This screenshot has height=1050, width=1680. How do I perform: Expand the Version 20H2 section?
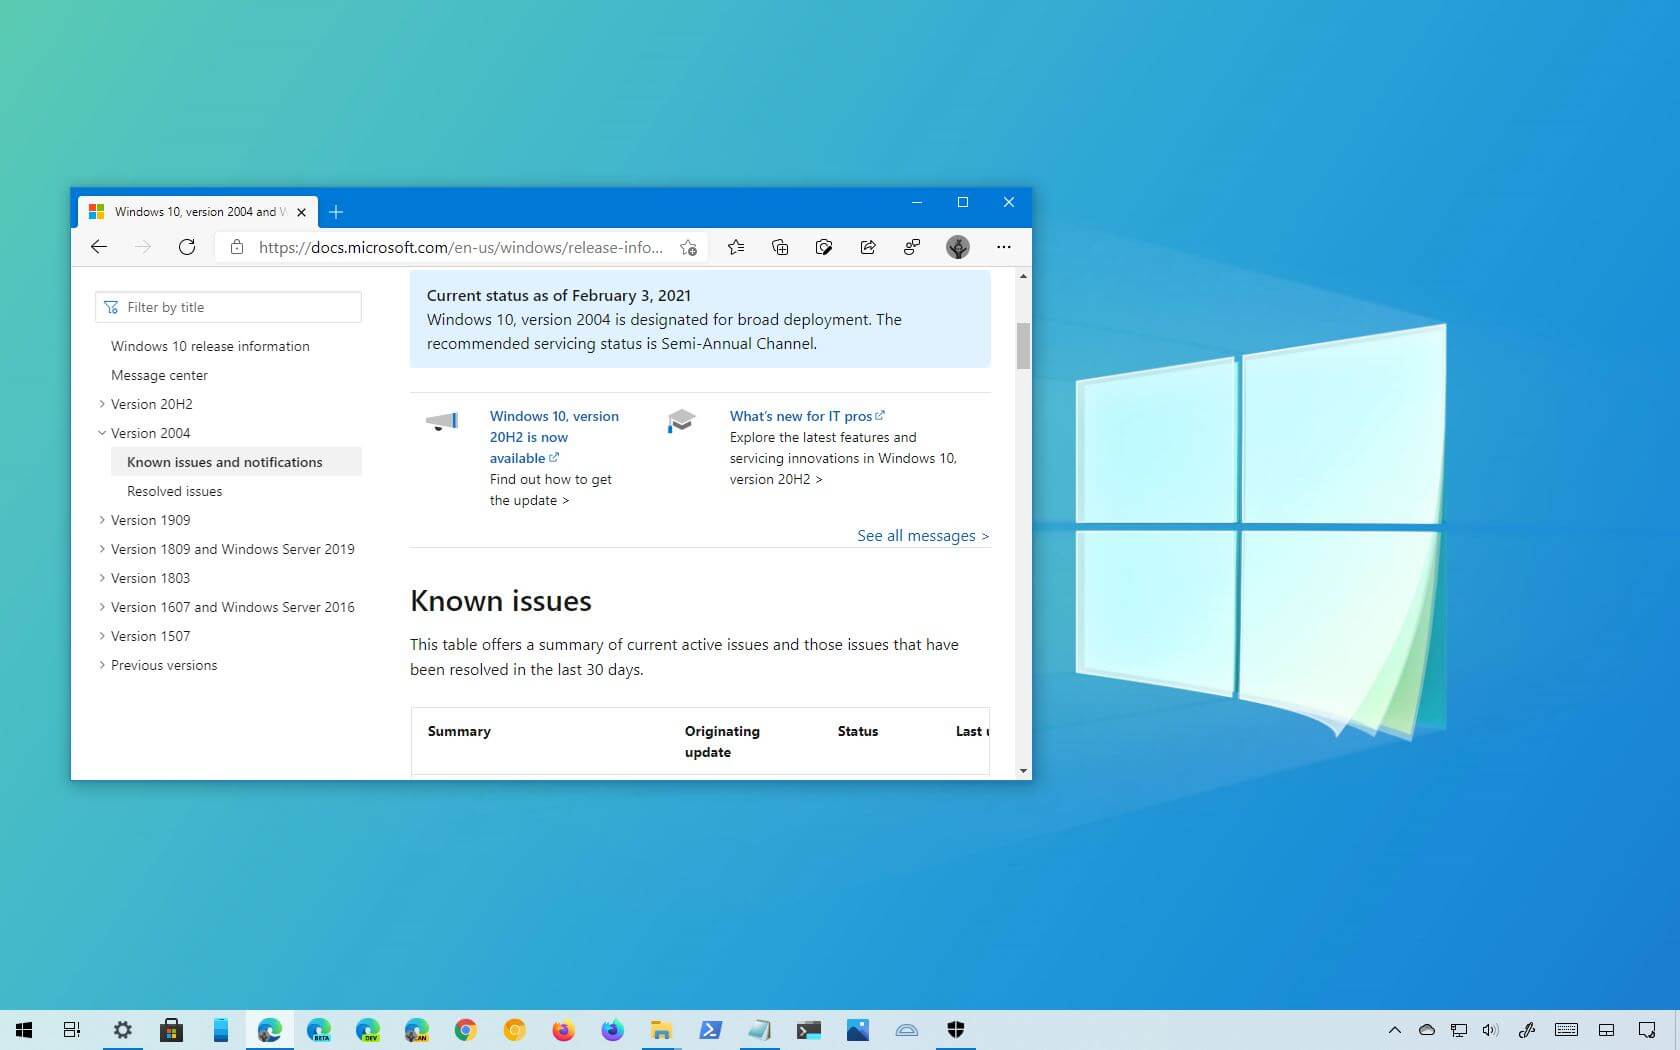point(102,404)
